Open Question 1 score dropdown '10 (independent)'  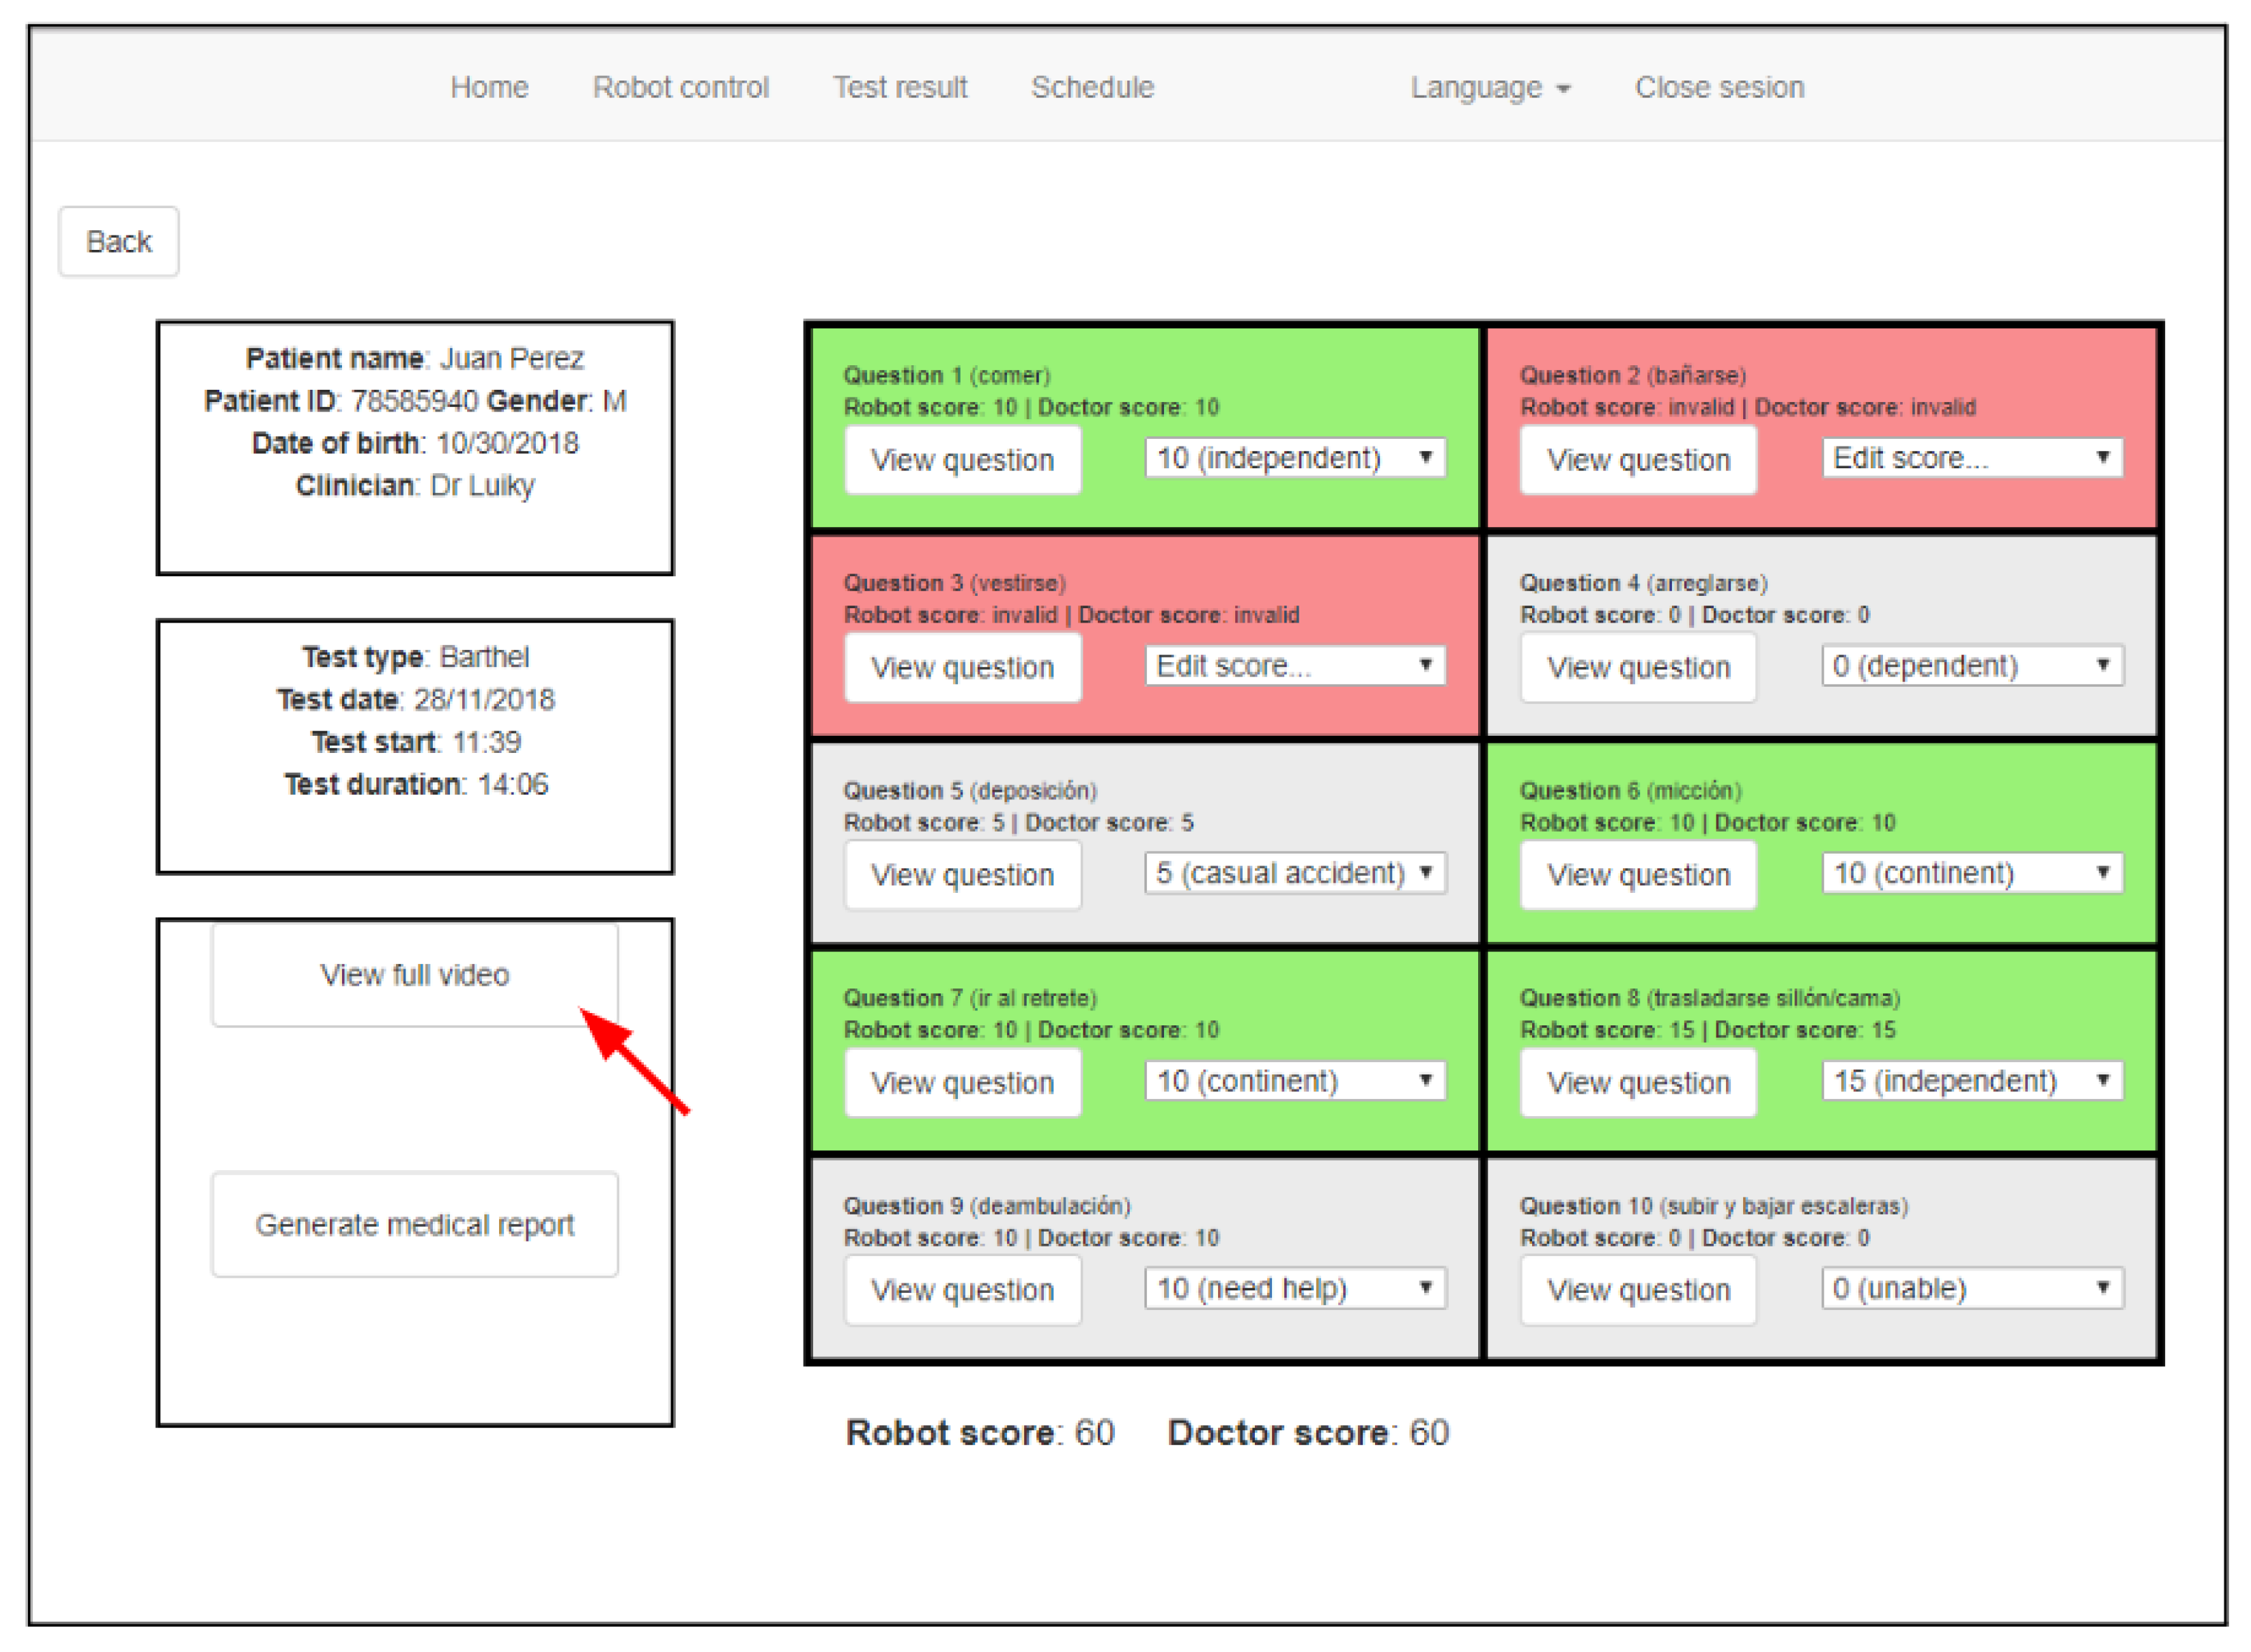pos(1295,458)
